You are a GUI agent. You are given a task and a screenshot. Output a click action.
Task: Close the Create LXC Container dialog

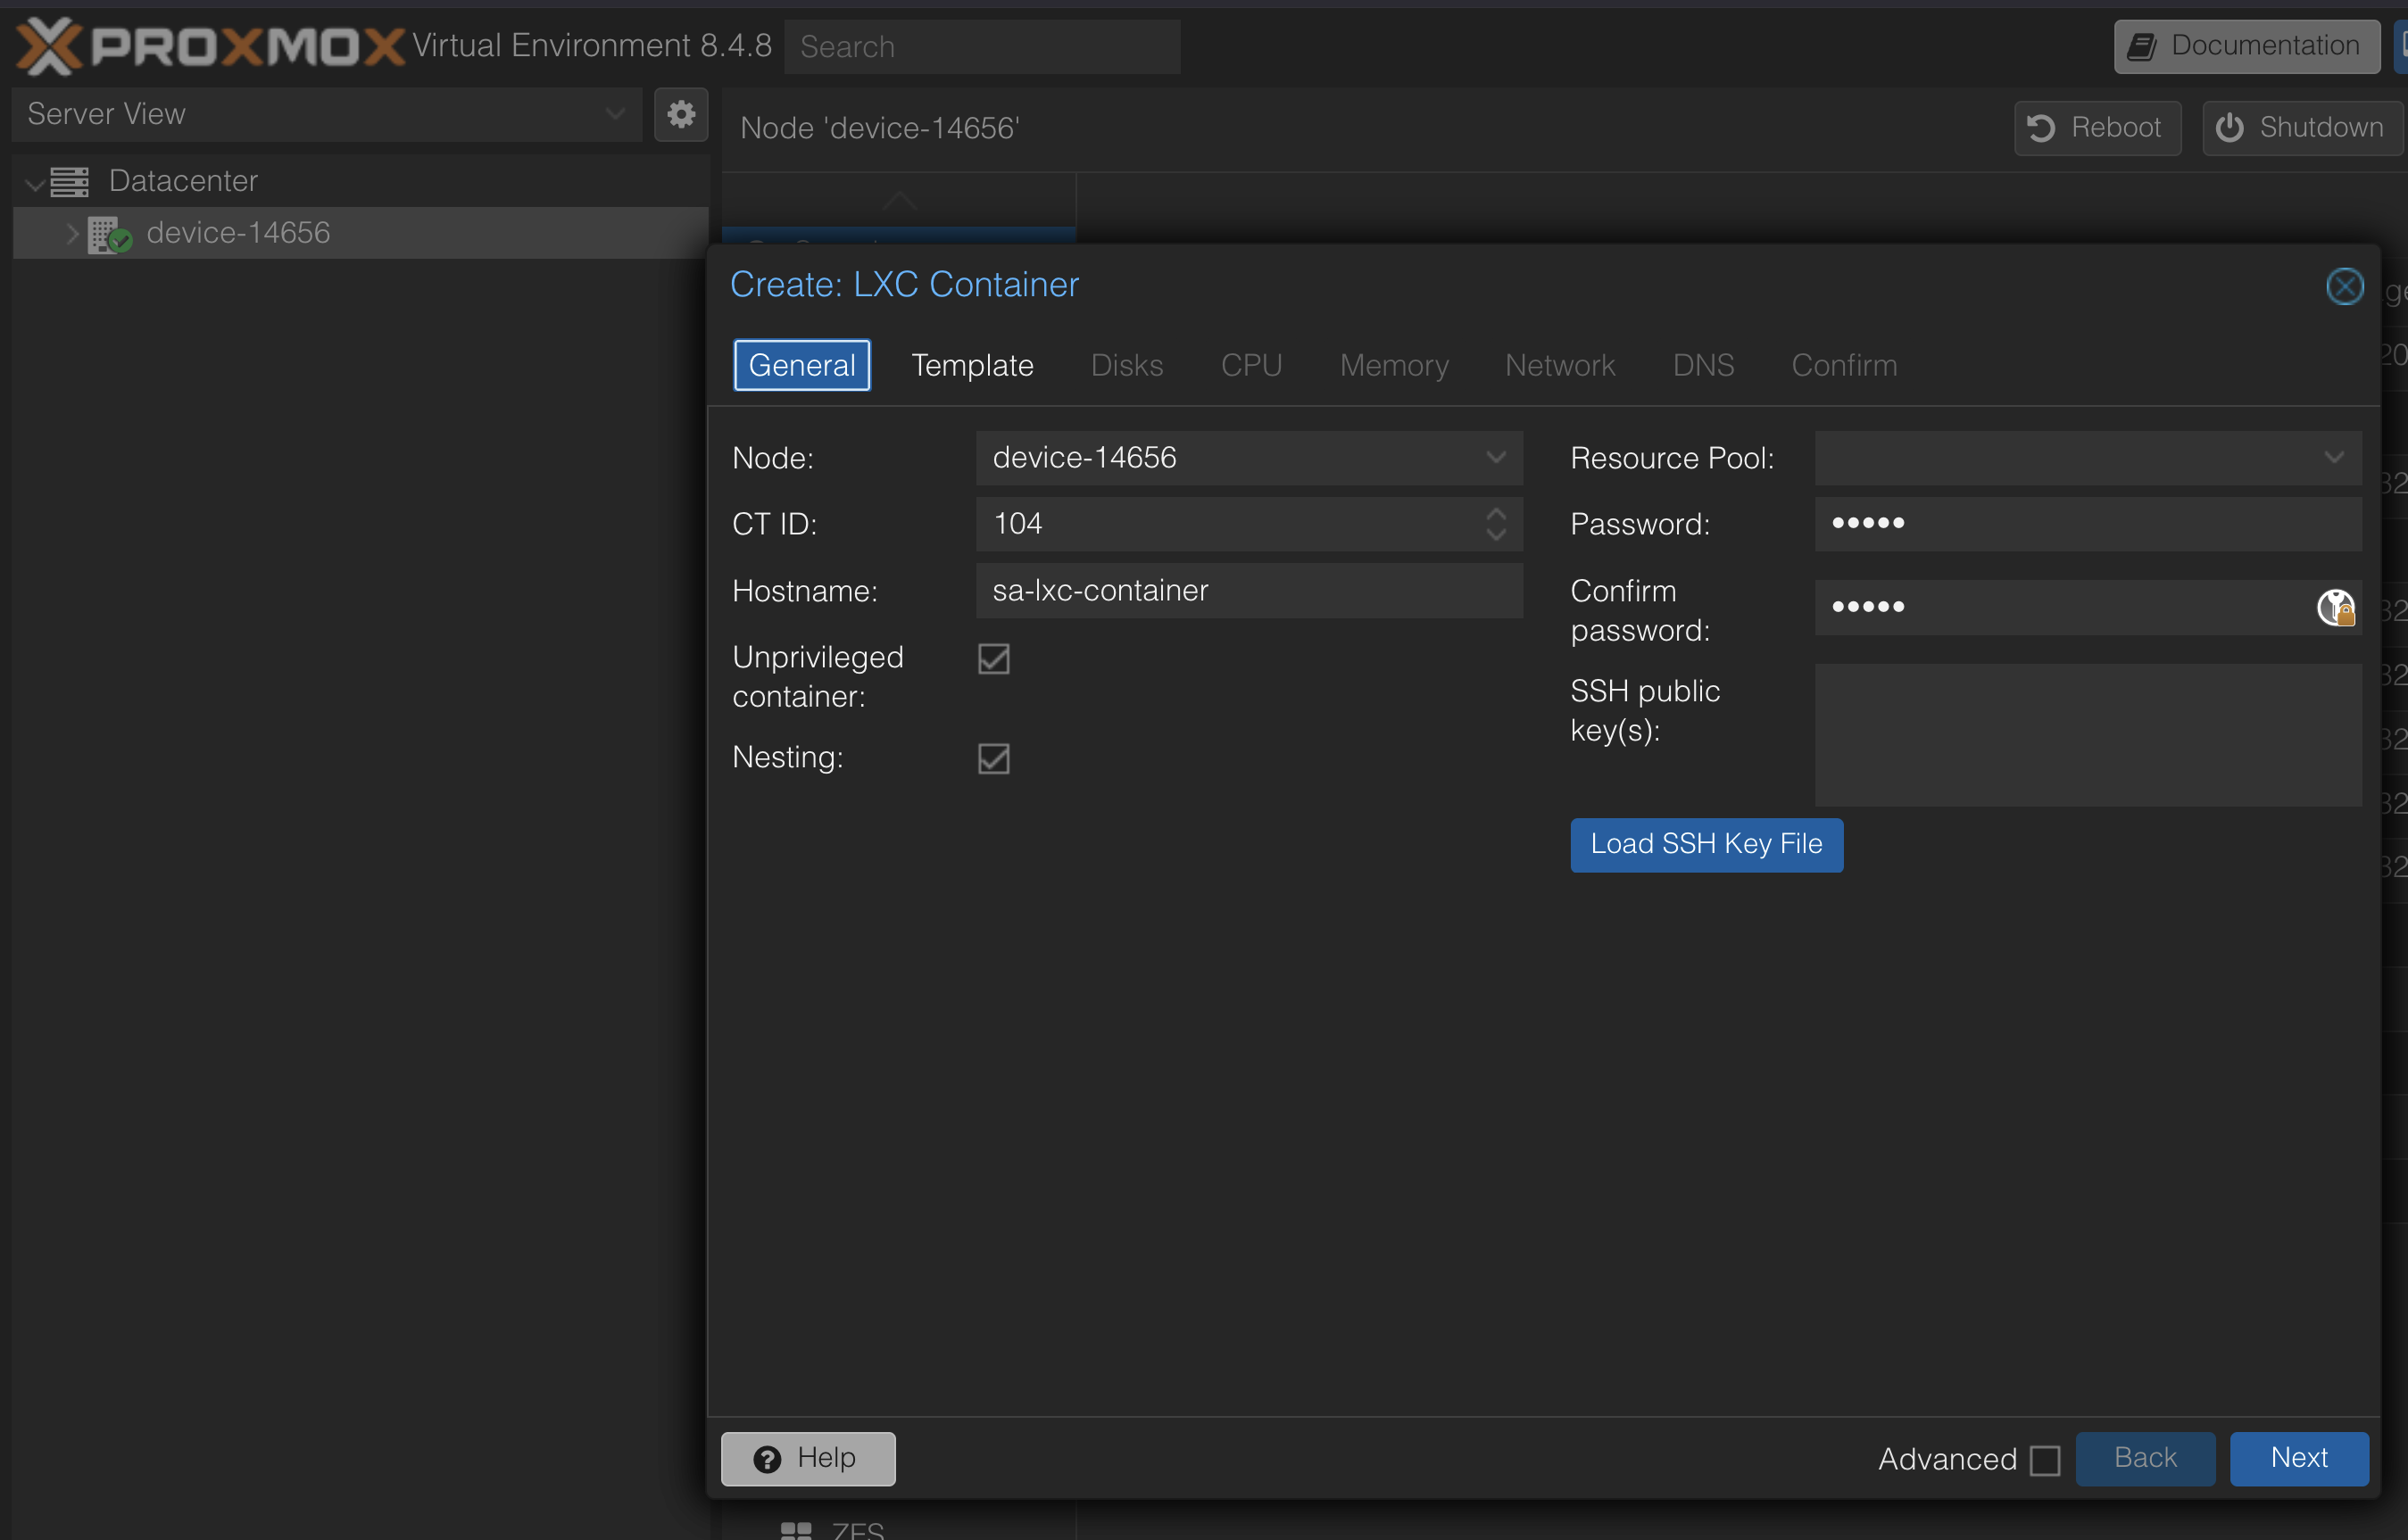2343,287
